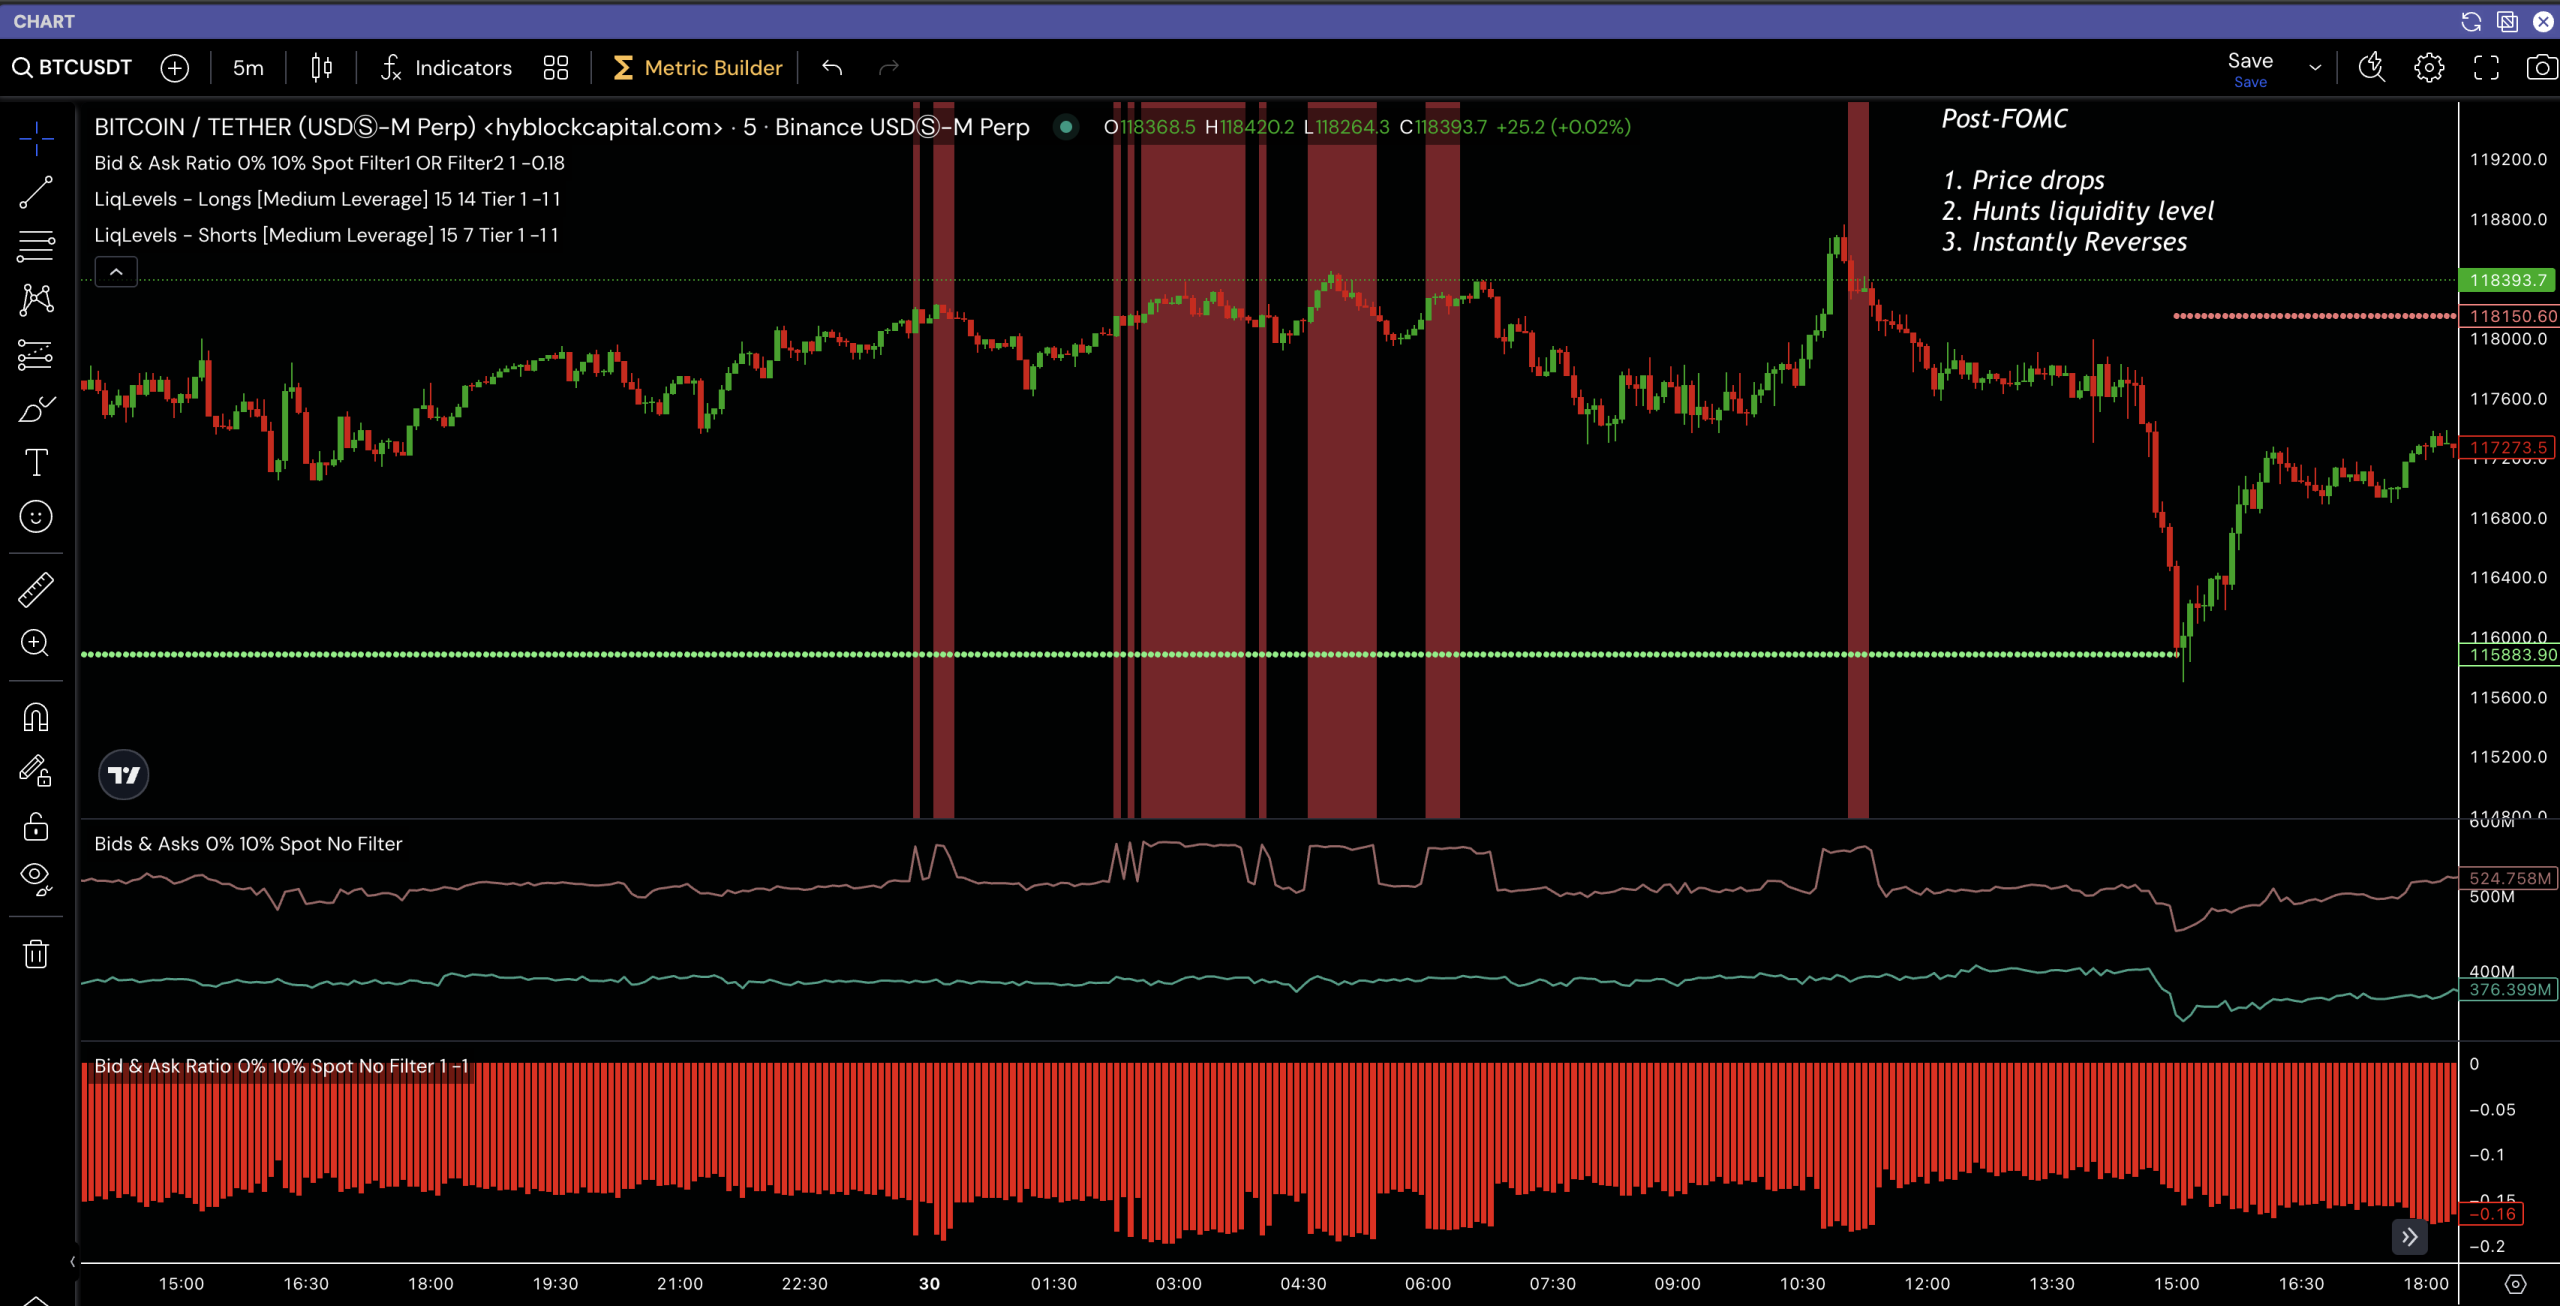Image resolution: width=2560 pixels, height=1306 pixels.
Task: Click the trash remove drawings icon
Action: point(36,953)
